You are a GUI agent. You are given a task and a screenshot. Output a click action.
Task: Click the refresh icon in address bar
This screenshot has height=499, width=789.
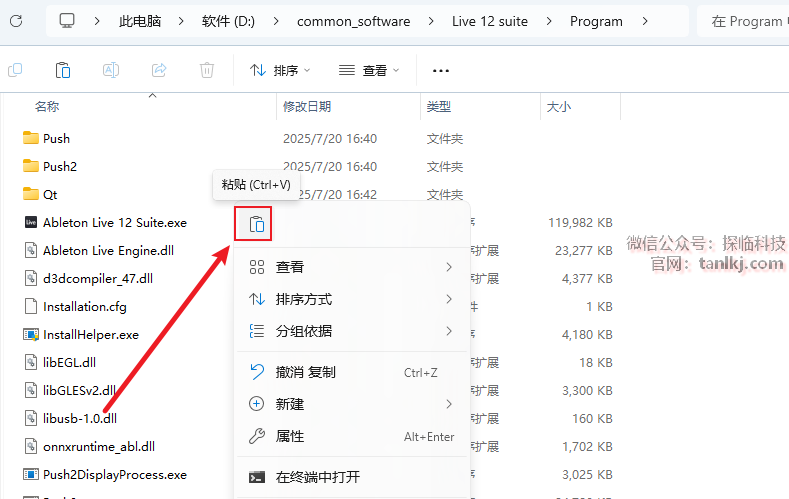[16, 21]
